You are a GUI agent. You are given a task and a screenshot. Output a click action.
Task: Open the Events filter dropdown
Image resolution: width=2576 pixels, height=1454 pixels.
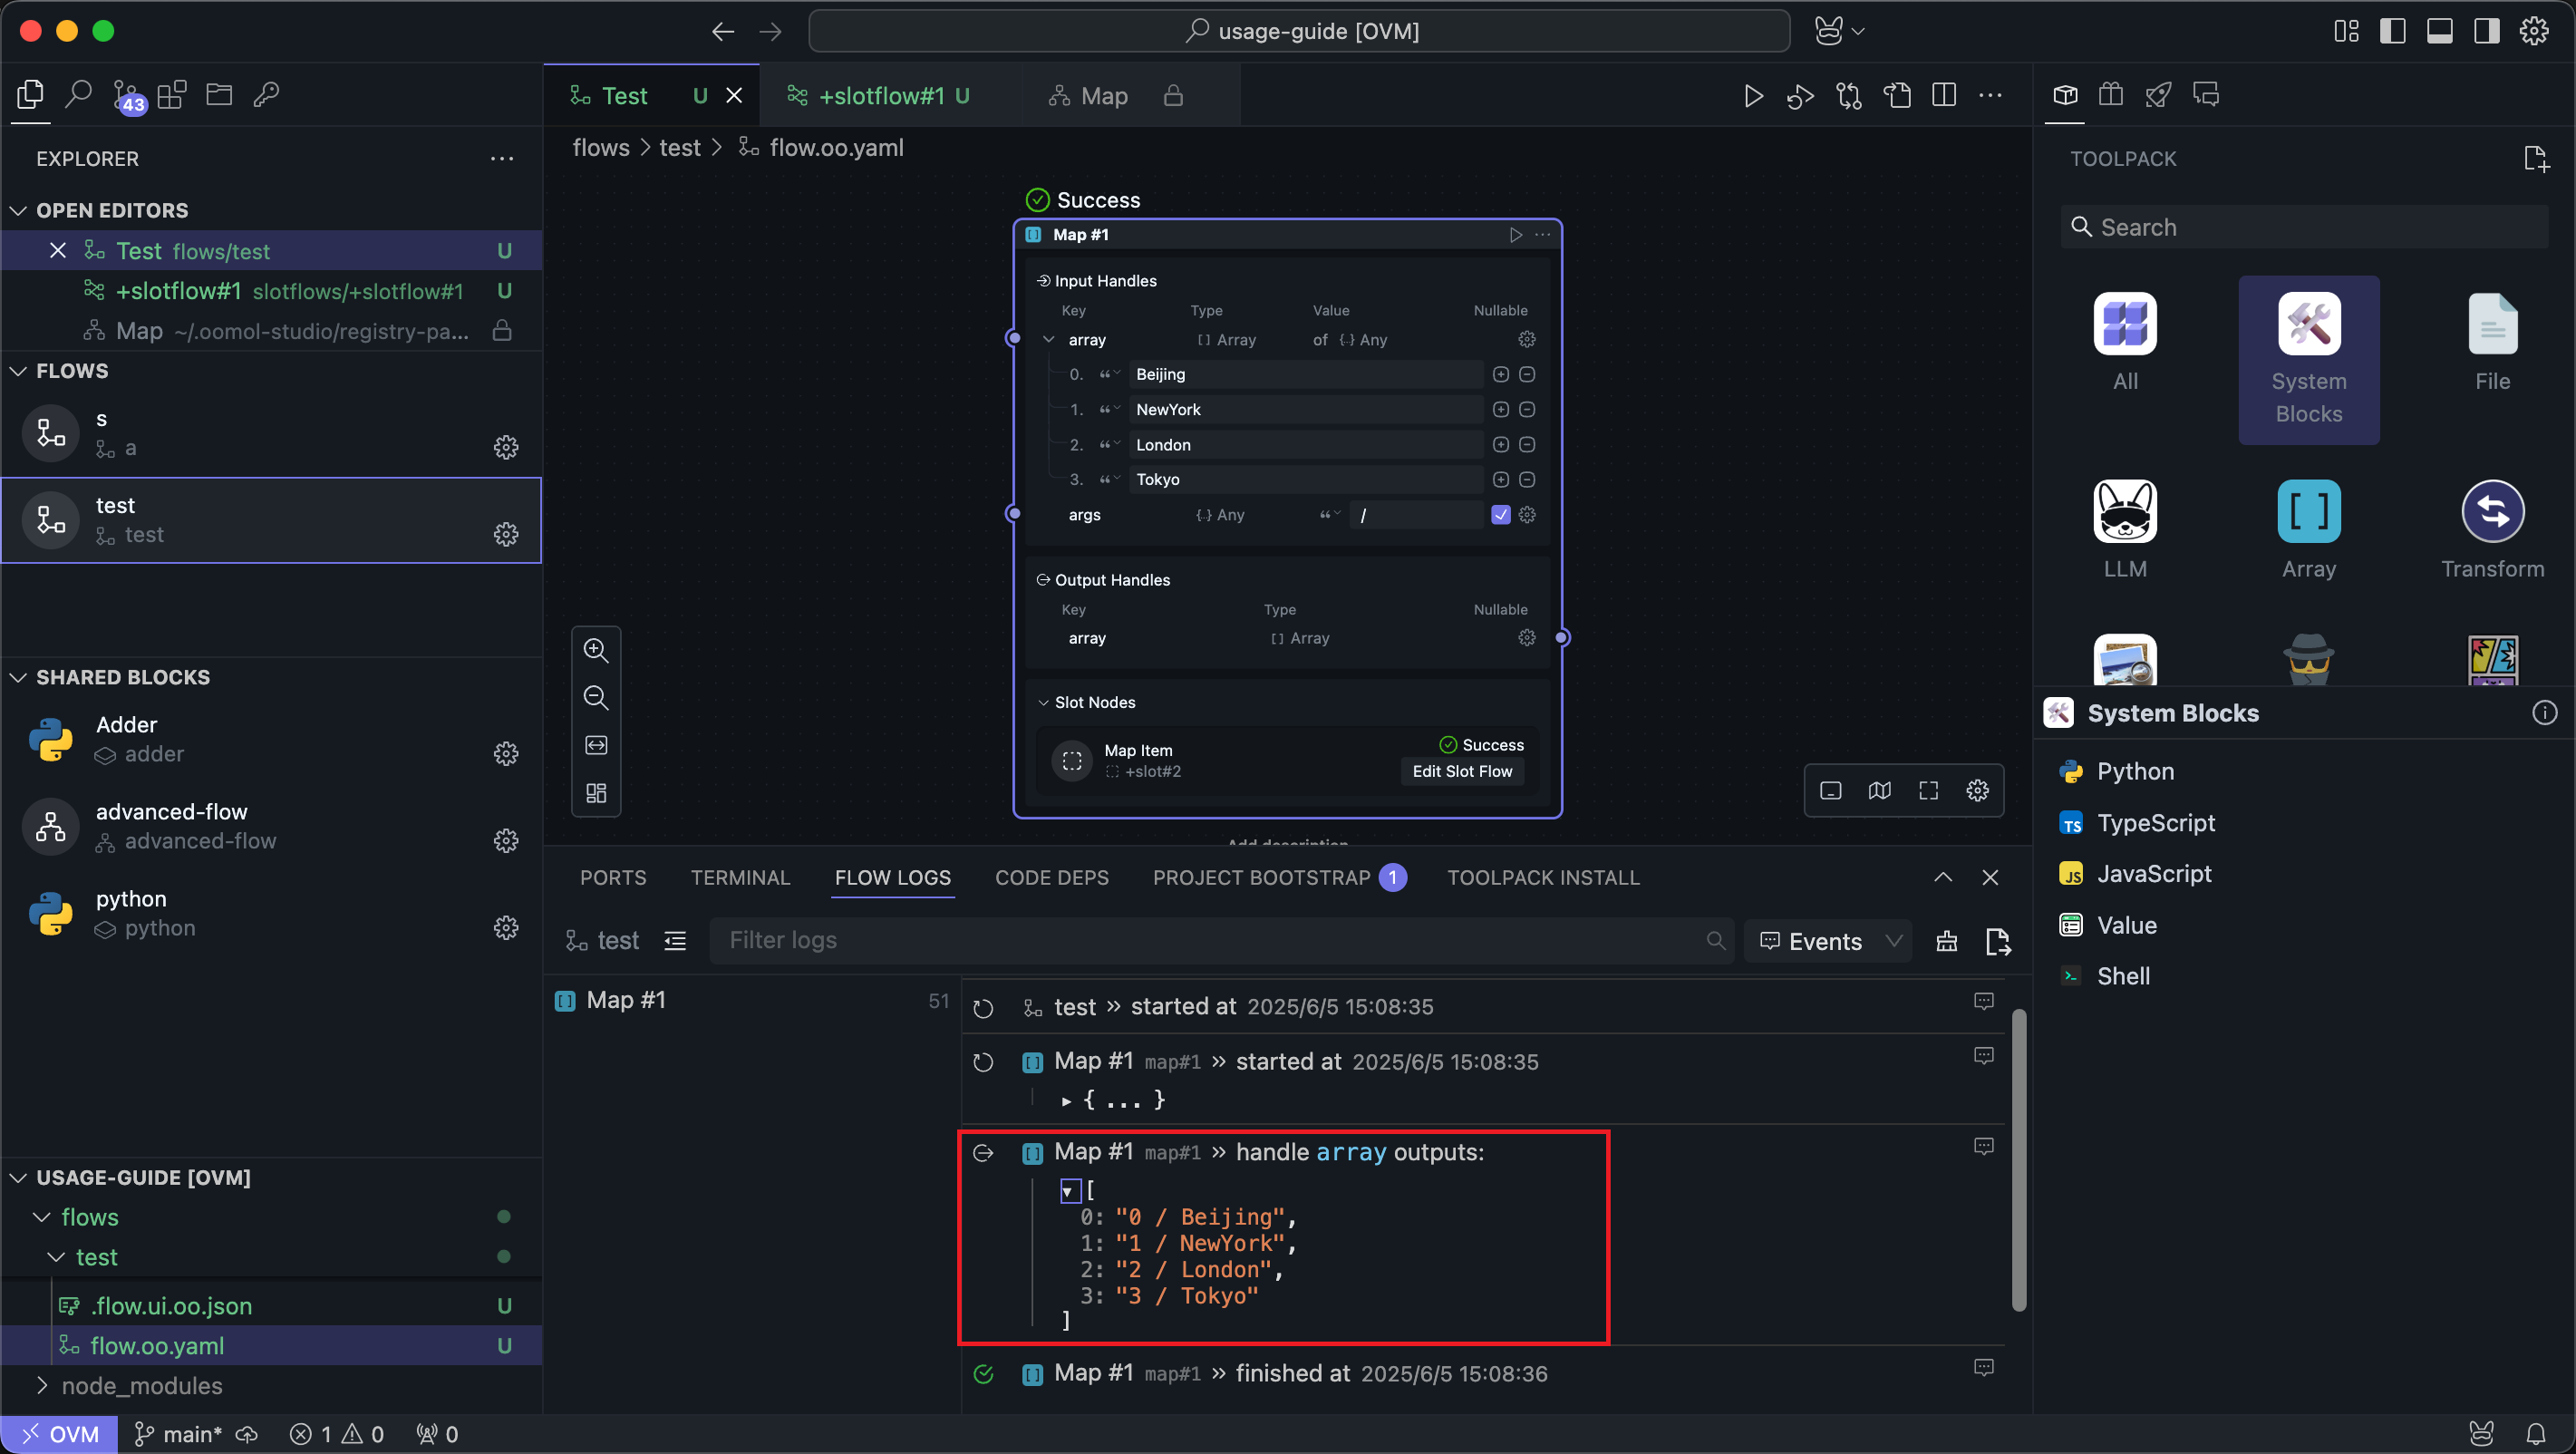point(1829,941)
